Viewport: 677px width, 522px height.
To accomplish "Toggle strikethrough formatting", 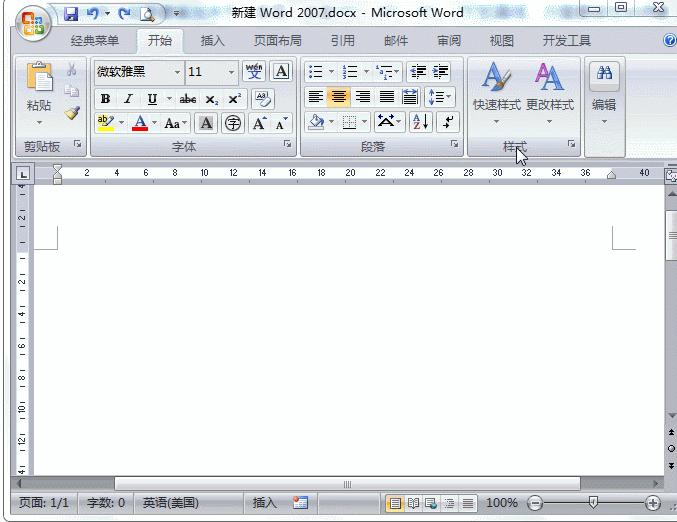I will pos(188,99).
